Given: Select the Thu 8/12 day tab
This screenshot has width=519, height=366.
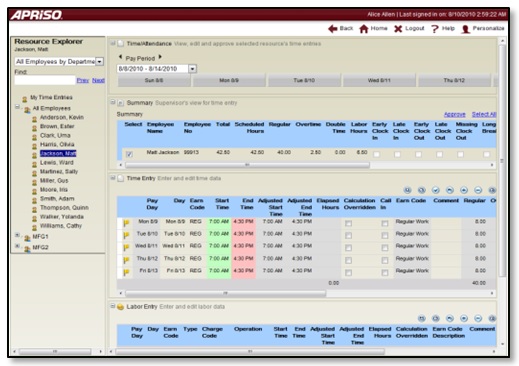Looking at the screenshot, I should [x=454, y=80].
